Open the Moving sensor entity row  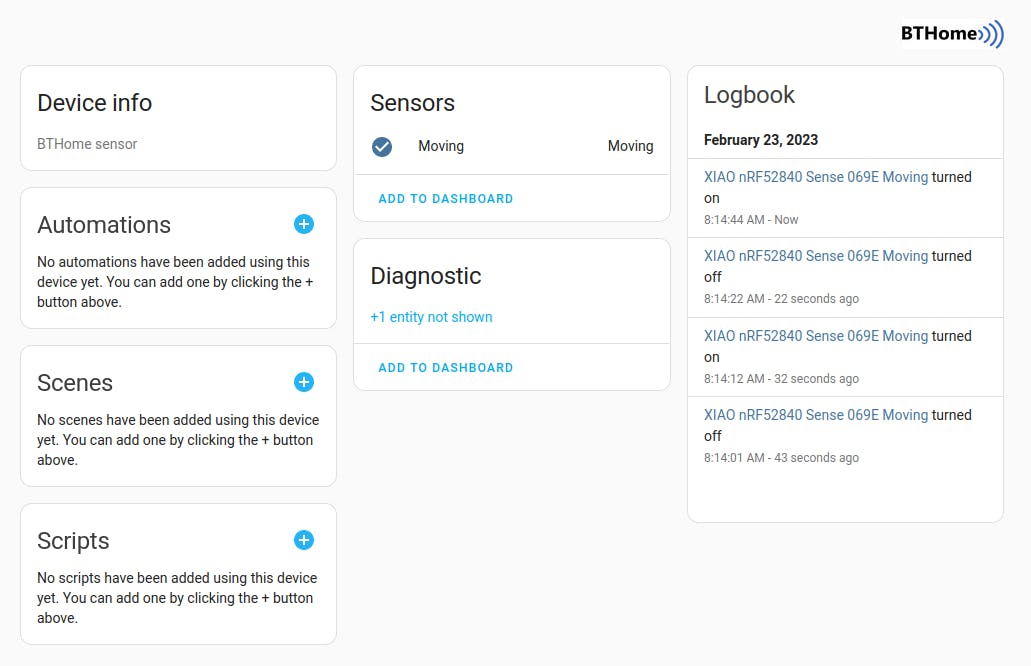[441, 146]
